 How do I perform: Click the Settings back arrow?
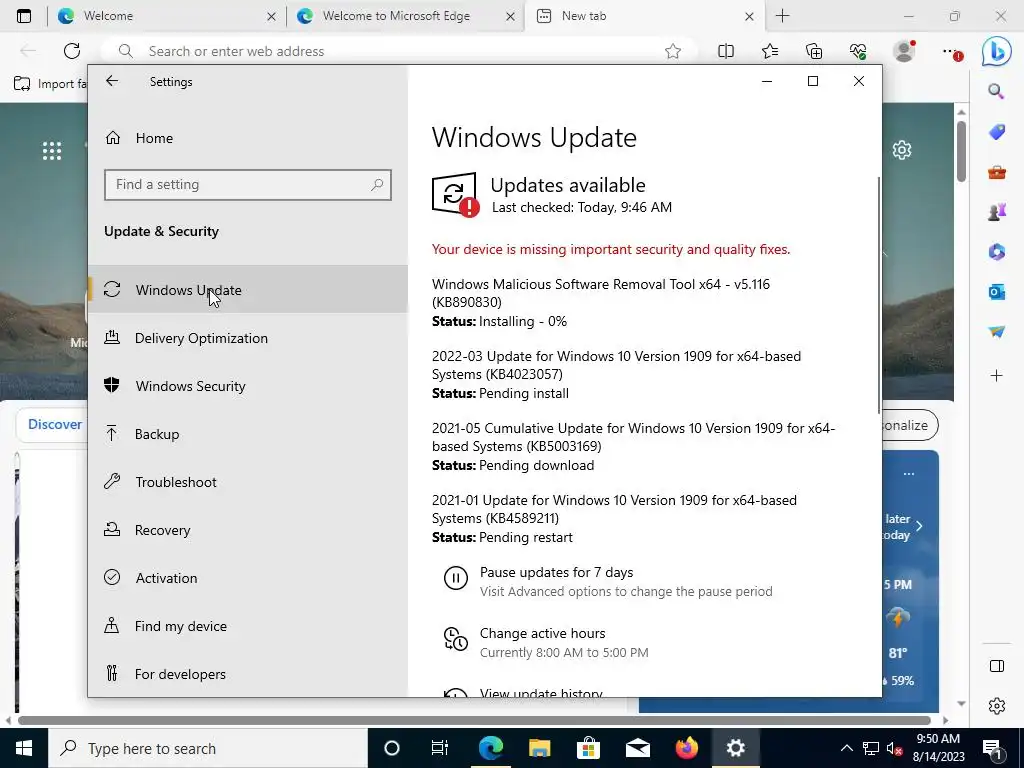pyautogui.click(x=112, y=81)
